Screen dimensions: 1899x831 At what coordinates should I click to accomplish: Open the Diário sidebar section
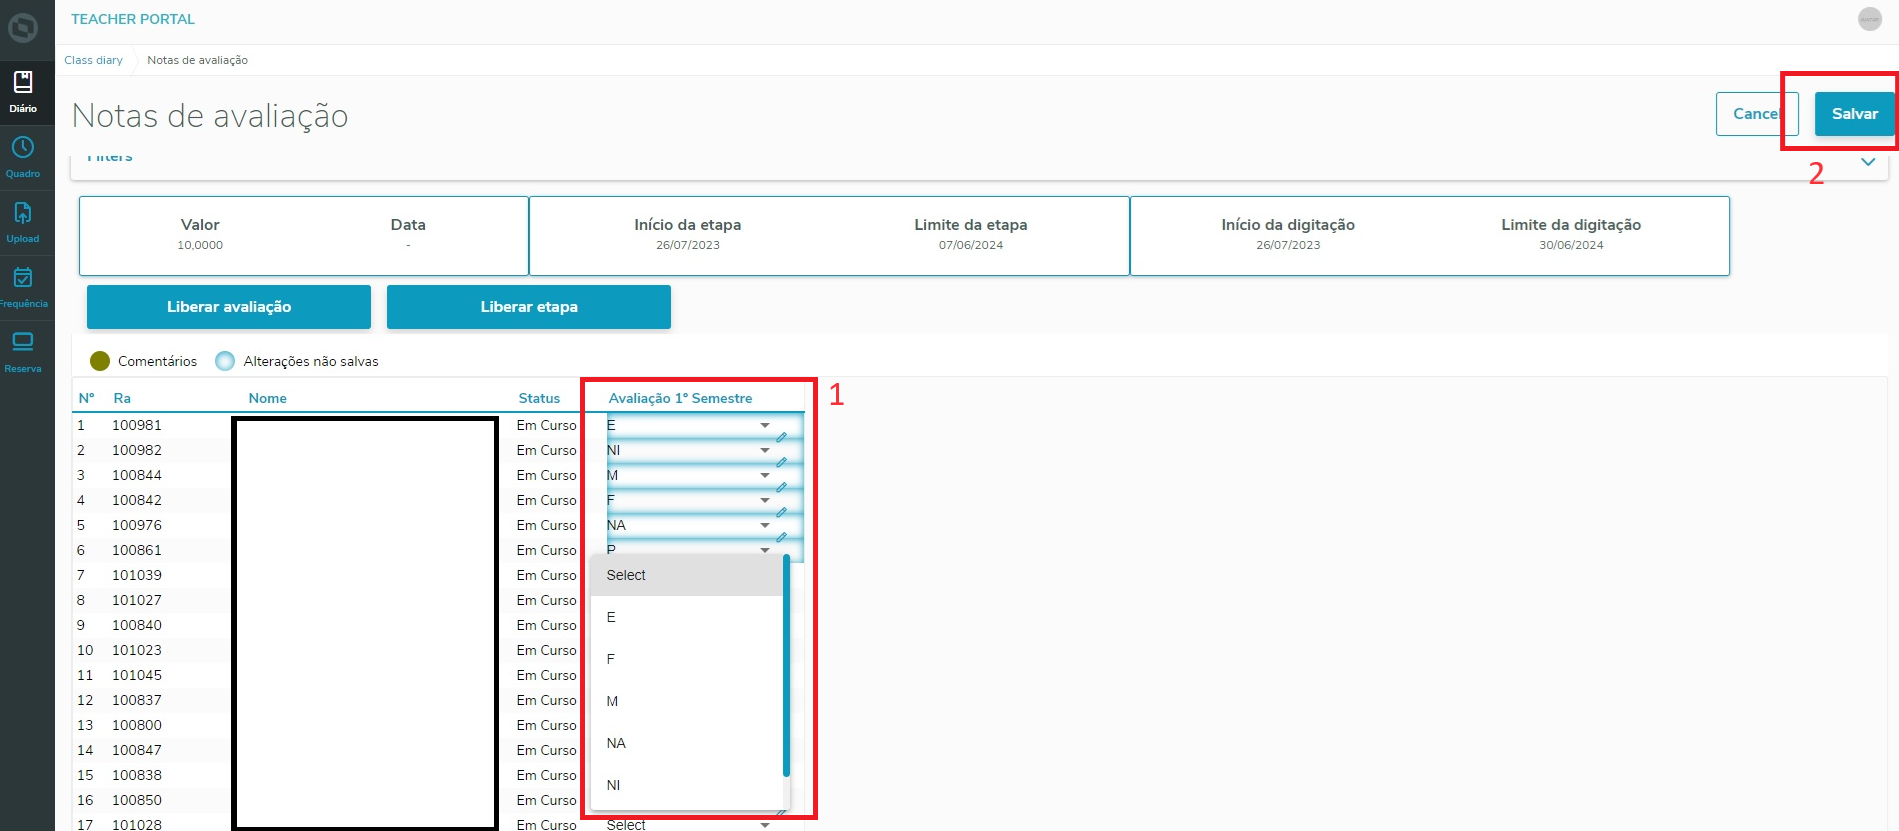pyautogui.click(x=23, y=92)
